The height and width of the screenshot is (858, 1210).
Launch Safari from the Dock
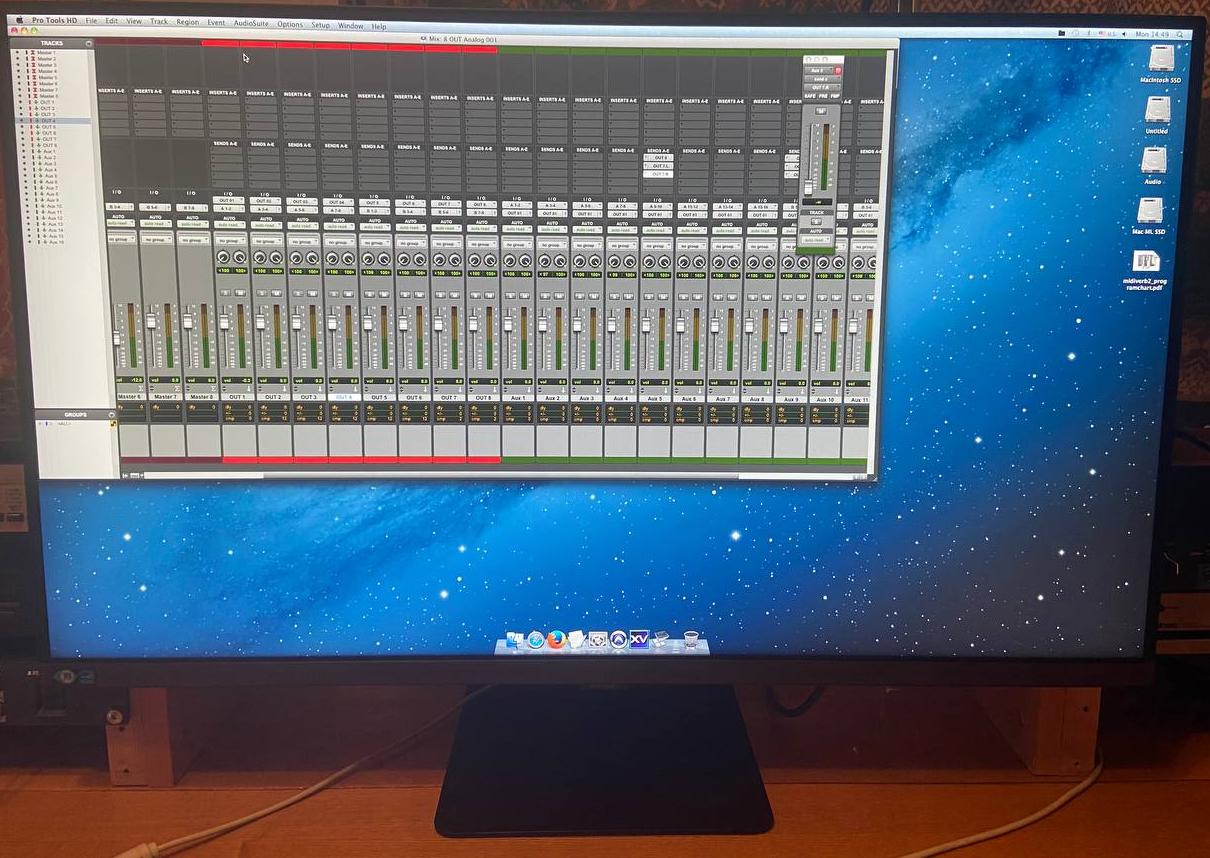[x=536, y=639]
